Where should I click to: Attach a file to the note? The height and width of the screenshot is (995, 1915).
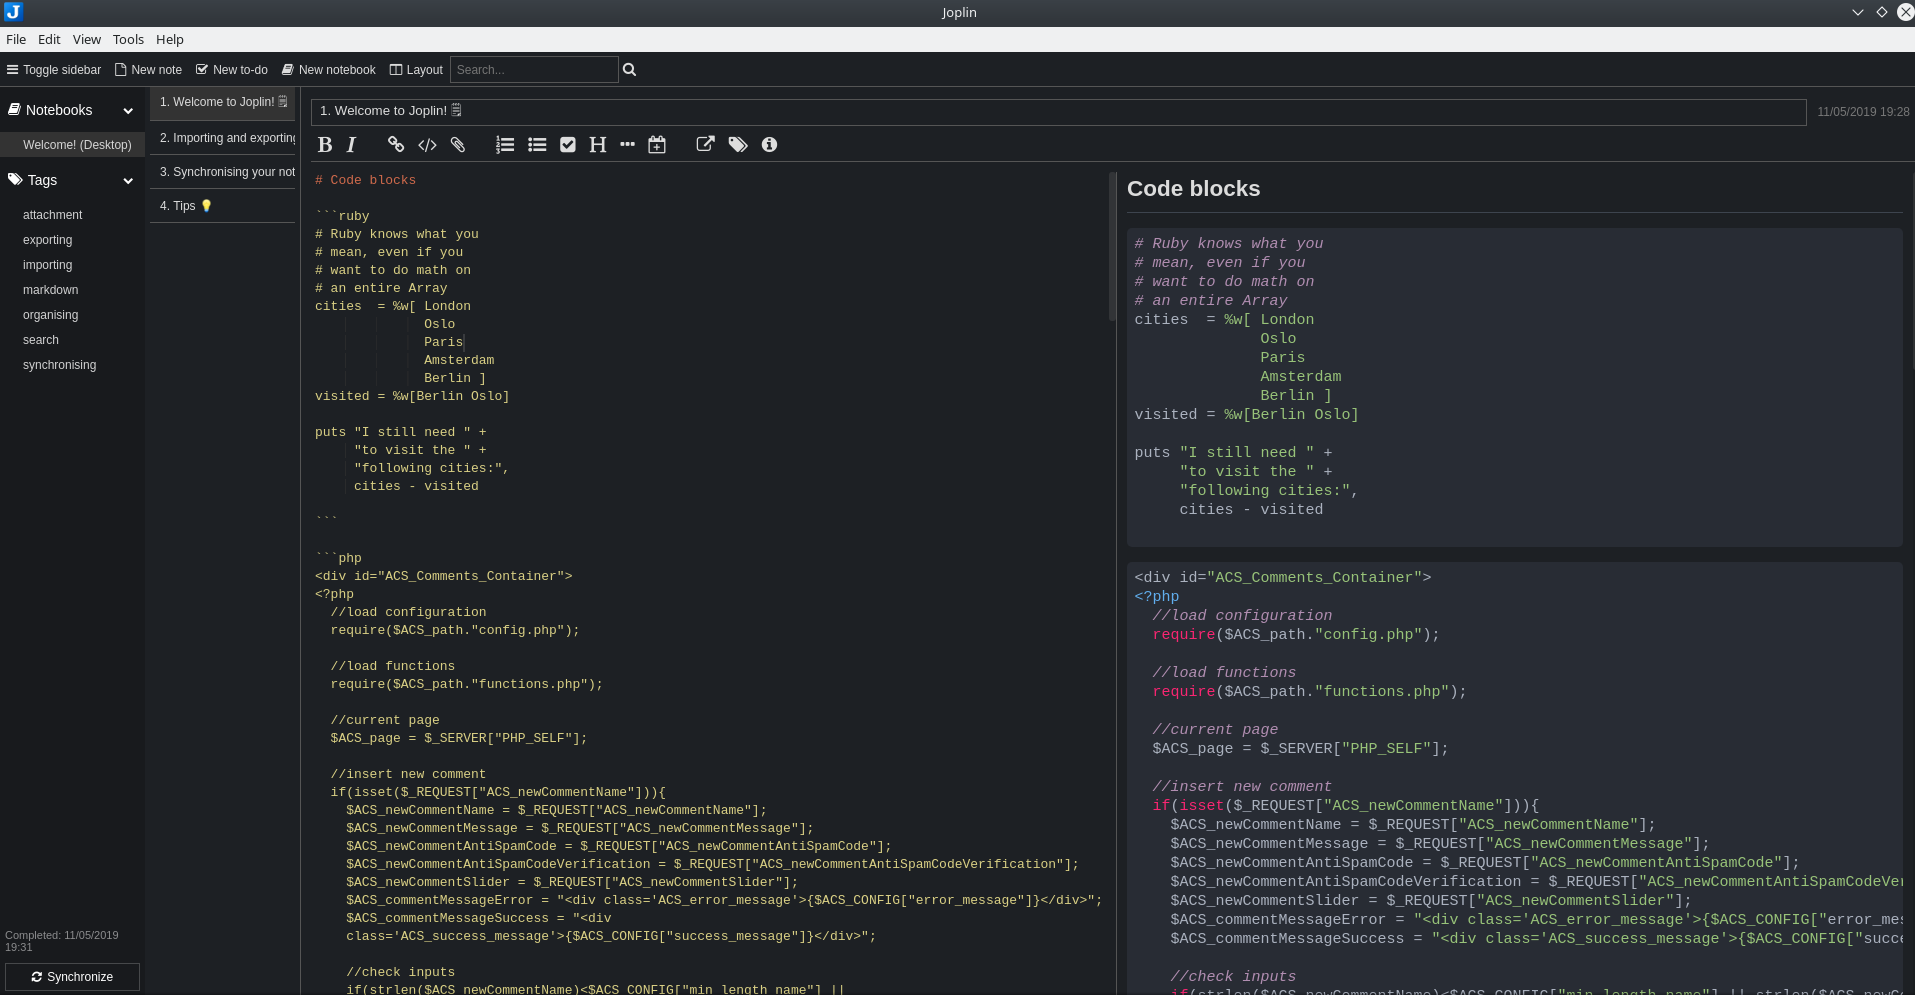458,144
